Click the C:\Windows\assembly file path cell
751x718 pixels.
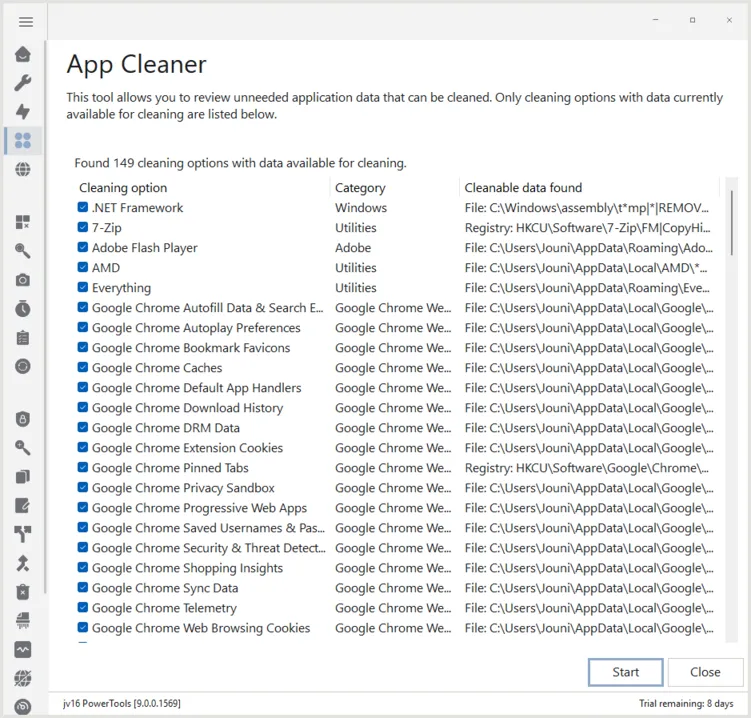pyautogui.click(x=587, y=207)
